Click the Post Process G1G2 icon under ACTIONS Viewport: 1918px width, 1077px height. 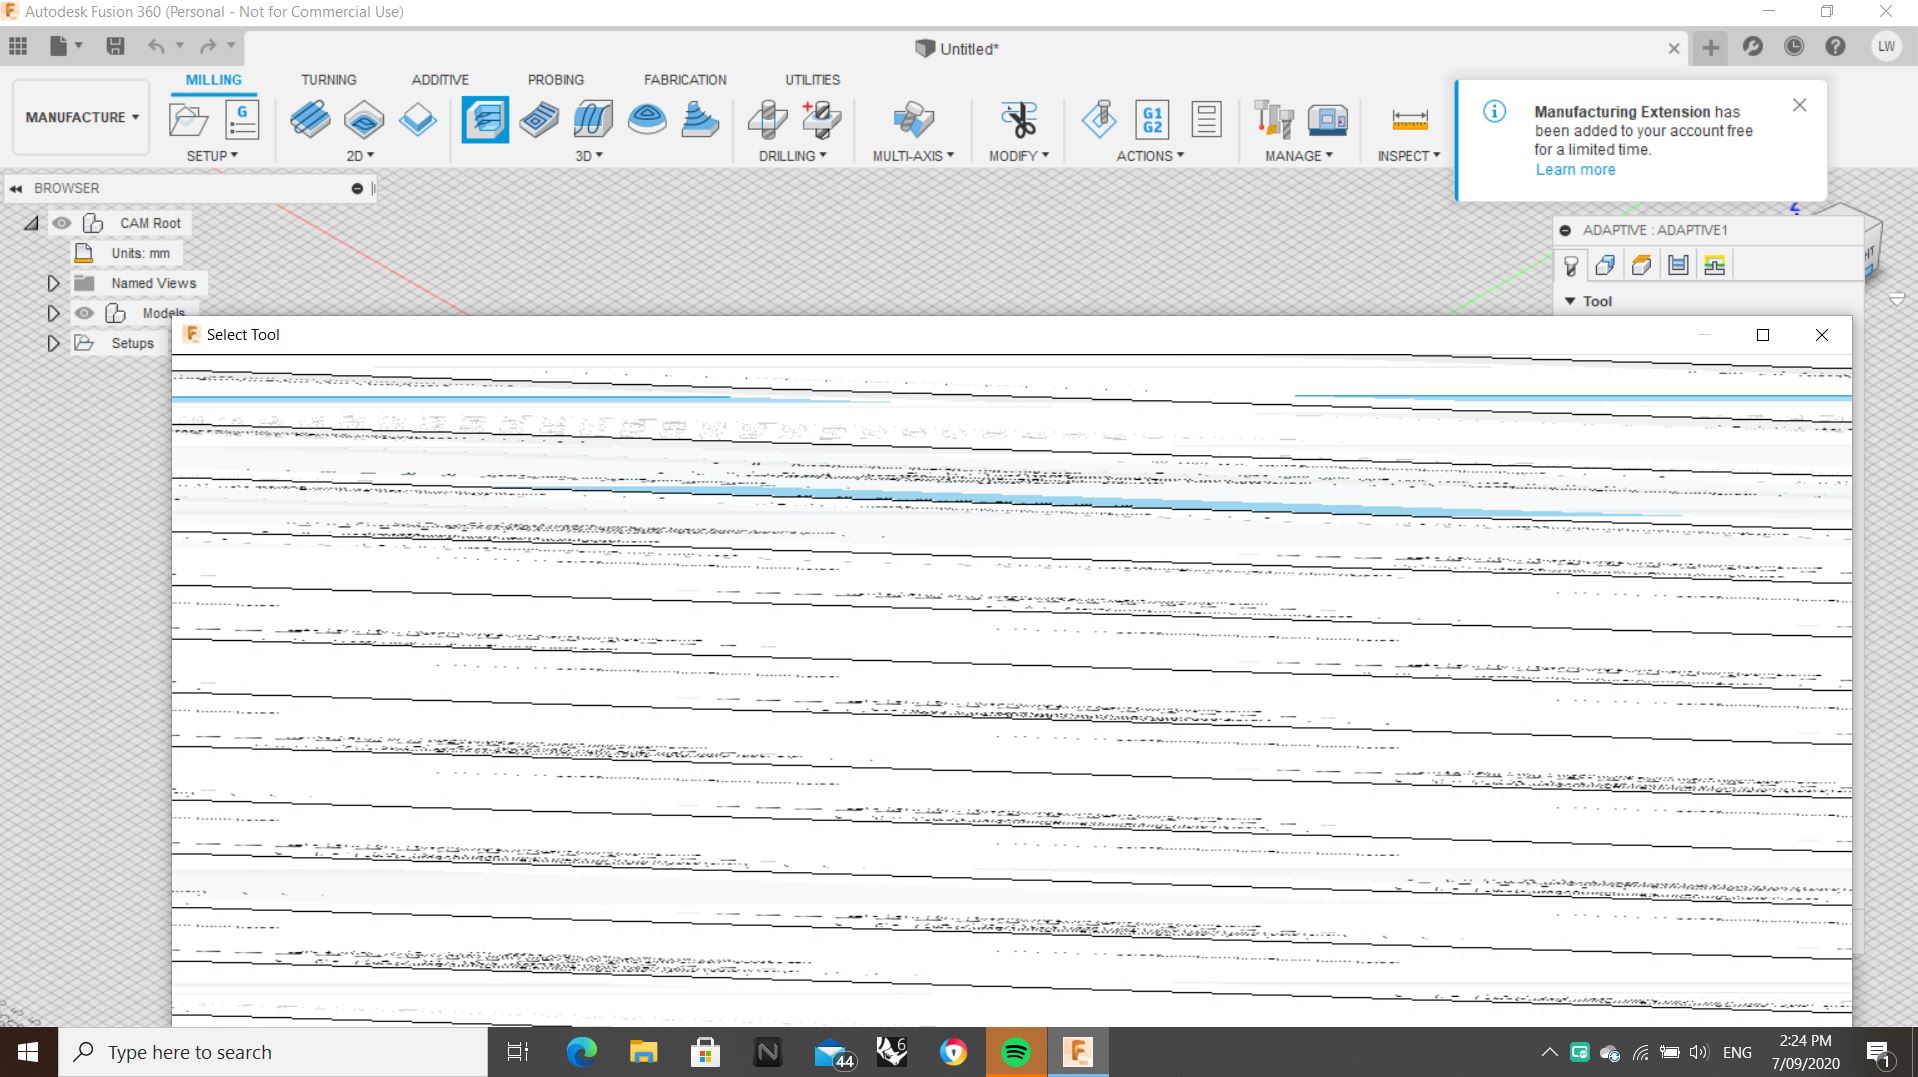[1152, 122]
